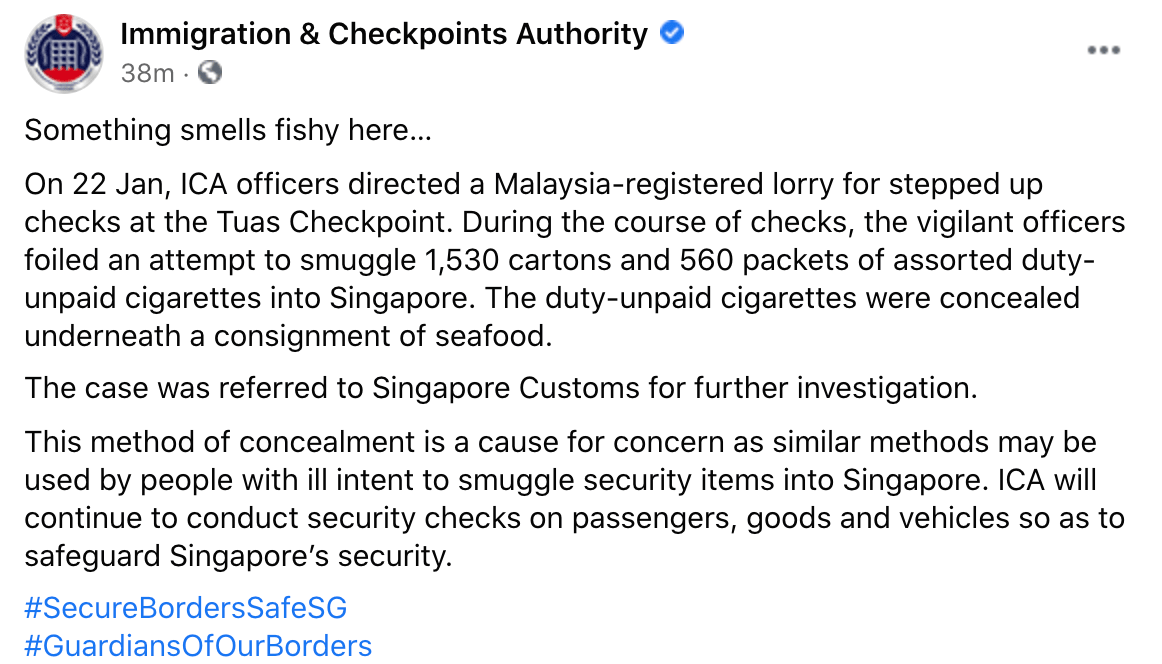Follow the #SecureBordersSafeSG hashtag
This screenshot has height=664, width=1162.
point(186,608)
